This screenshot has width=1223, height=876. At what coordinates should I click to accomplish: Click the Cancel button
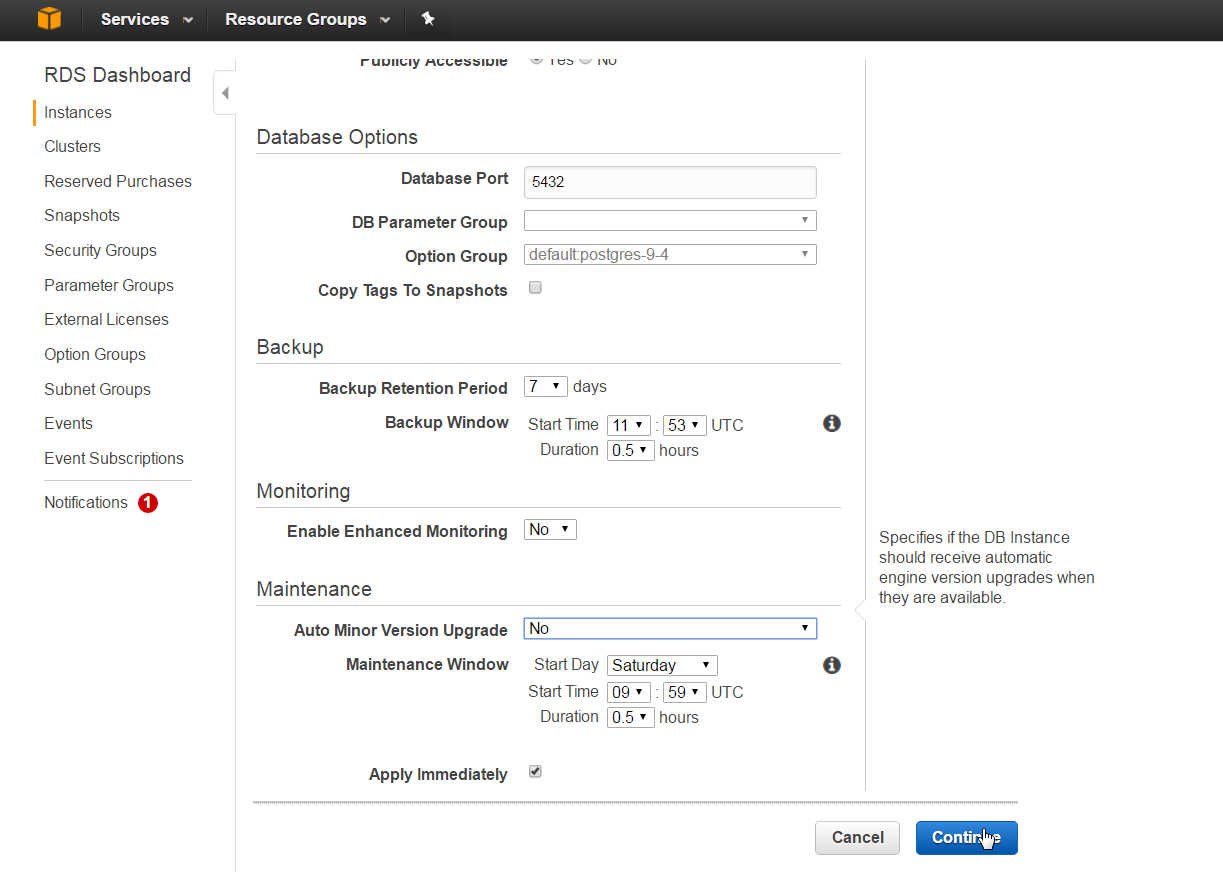(858, 838)
